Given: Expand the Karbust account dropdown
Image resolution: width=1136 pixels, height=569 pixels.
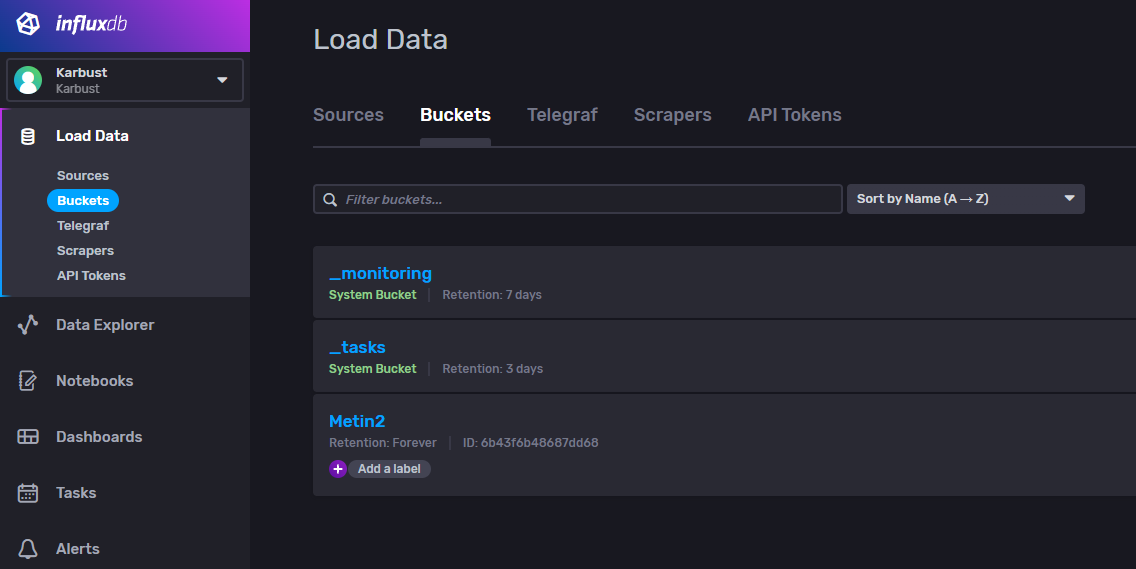Looking at the screenshot, I should 222,80.
